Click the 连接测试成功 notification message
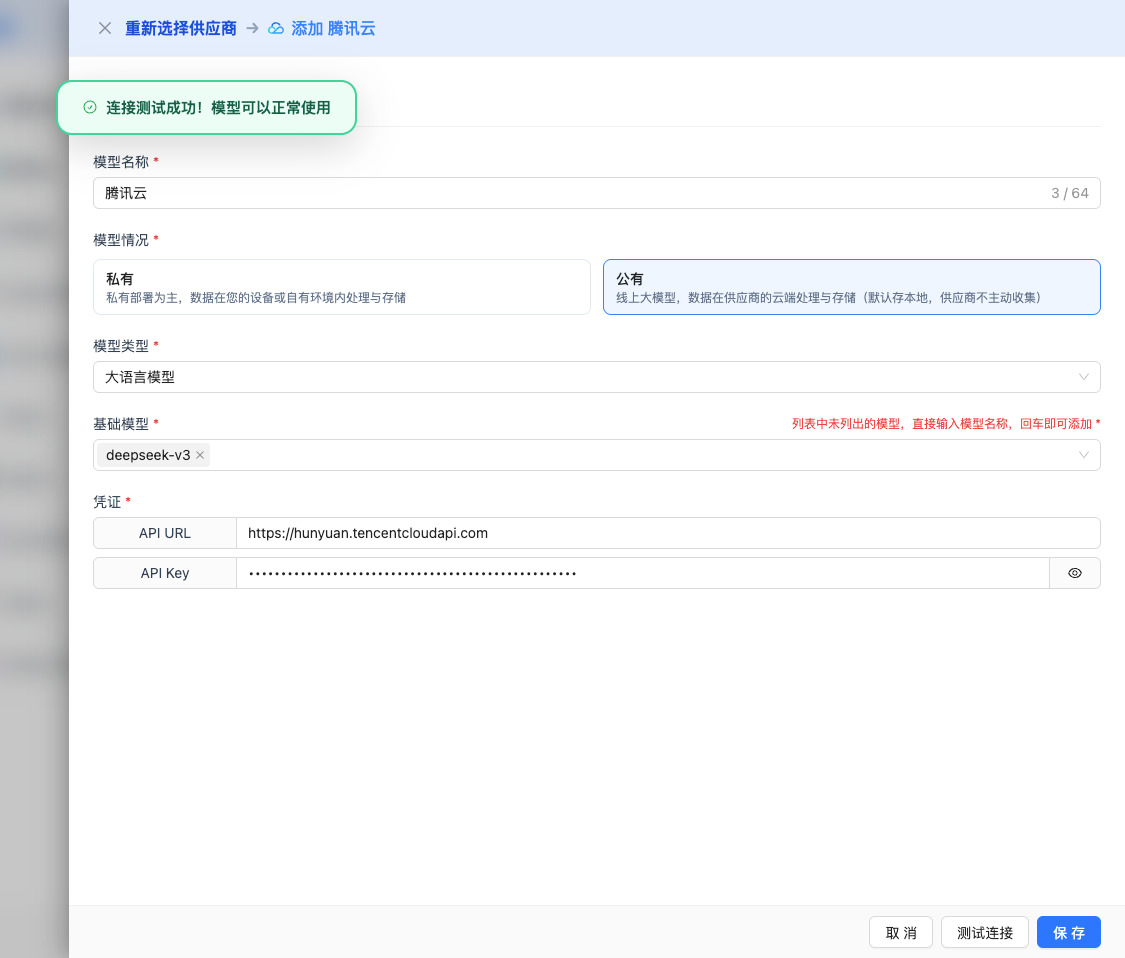Image resolution: width=1125 pixels, height=958 pixels. tap(218, 107)
